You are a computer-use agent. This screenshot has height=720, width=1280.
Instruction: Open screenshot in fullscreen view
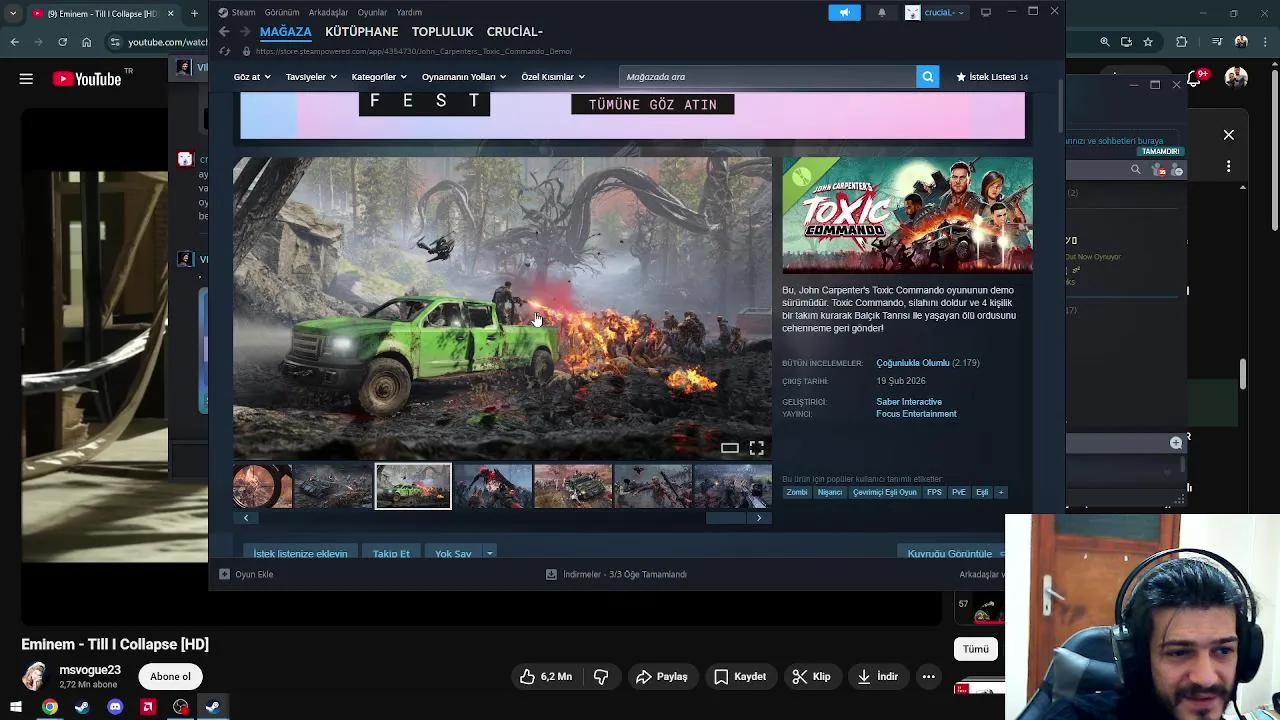pyautogui.click(x=757, y=448)
